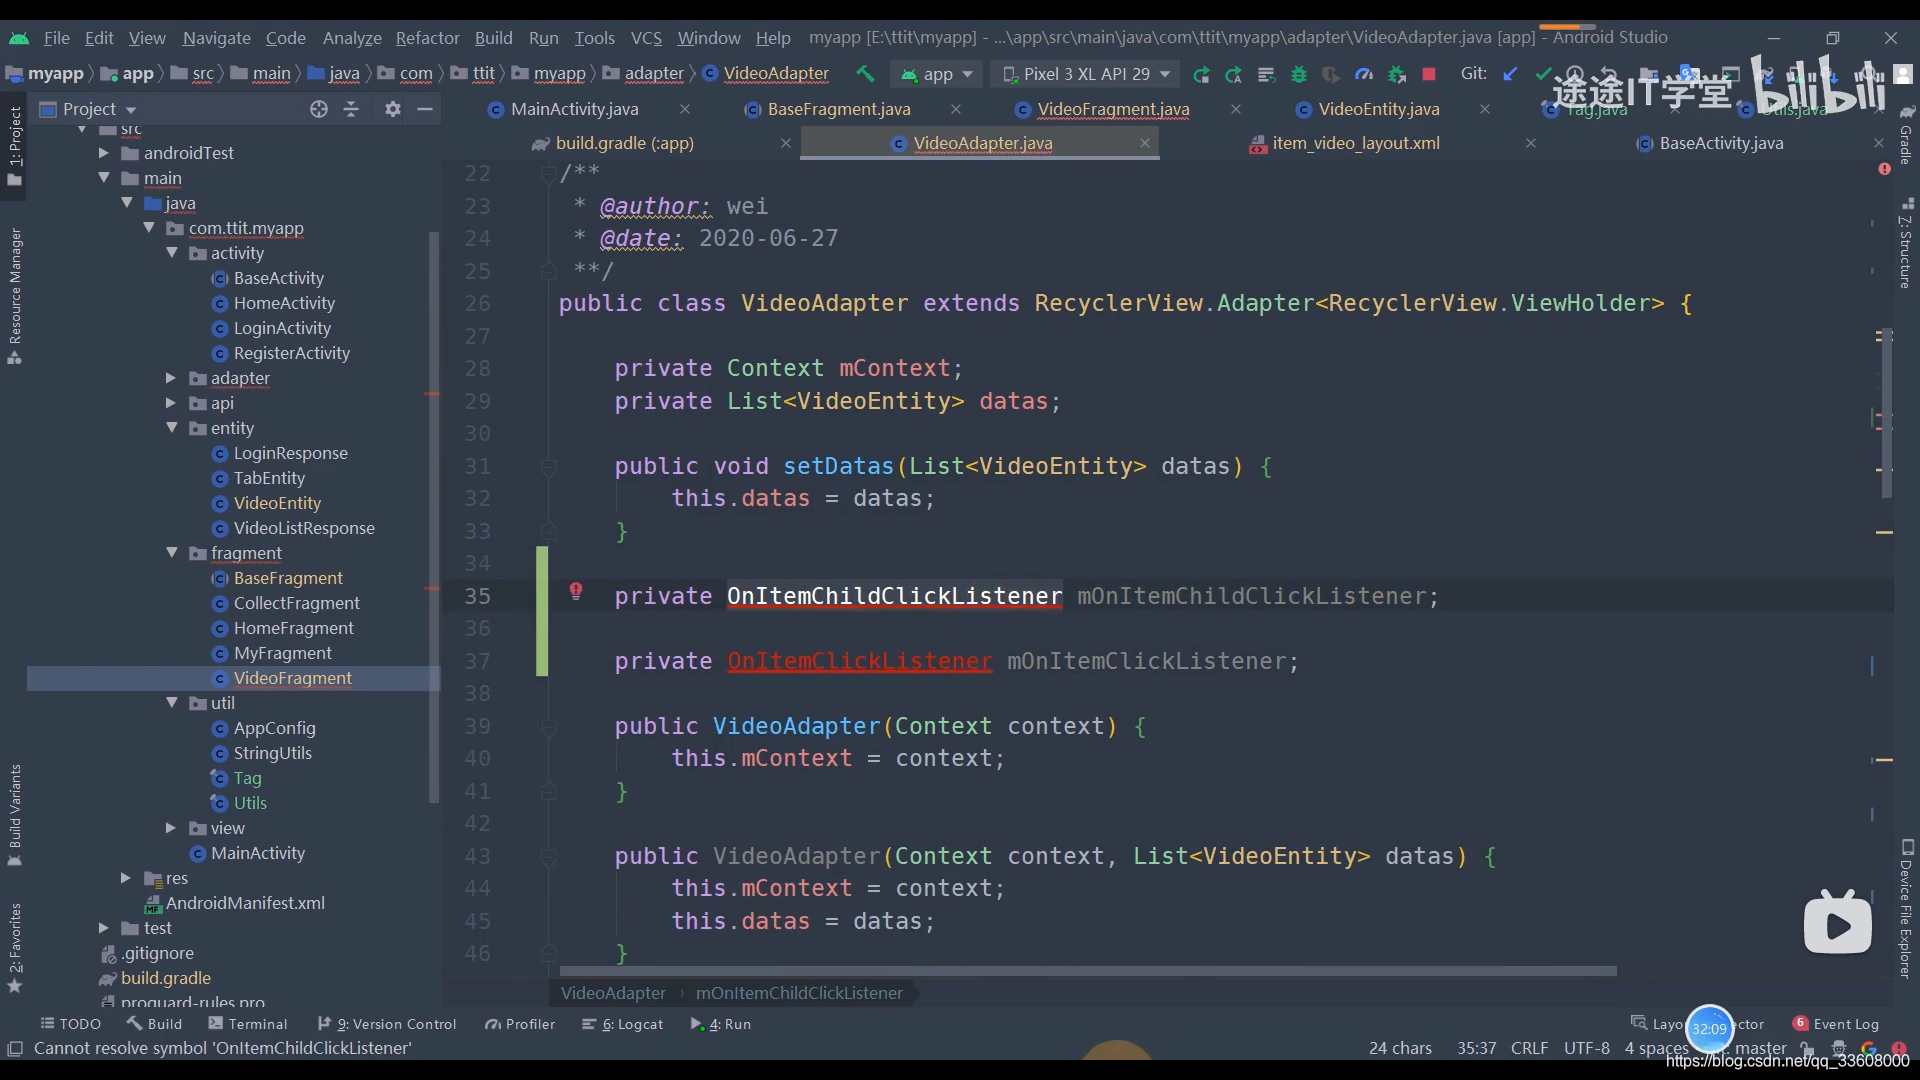Open the Profiler tool window
1920x1080 pixels.
coord(519,1024)
